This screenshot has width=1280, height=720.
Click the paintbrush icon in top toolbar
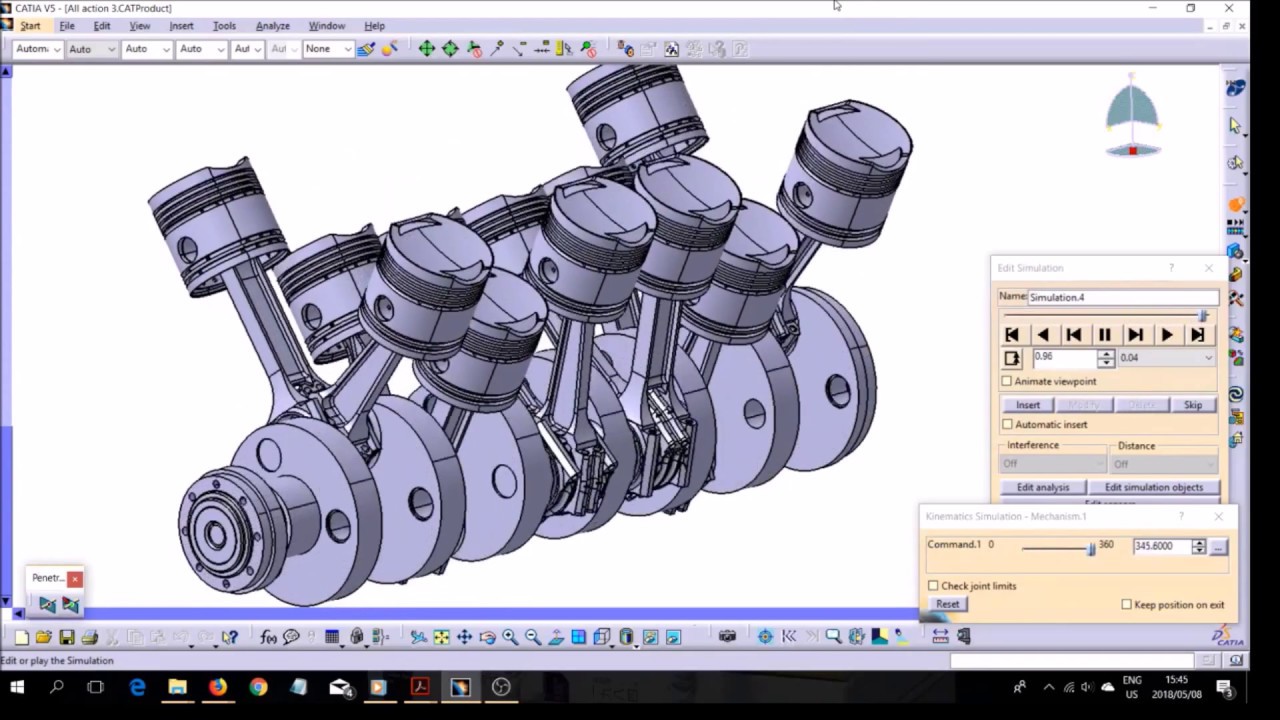(366, 48)
